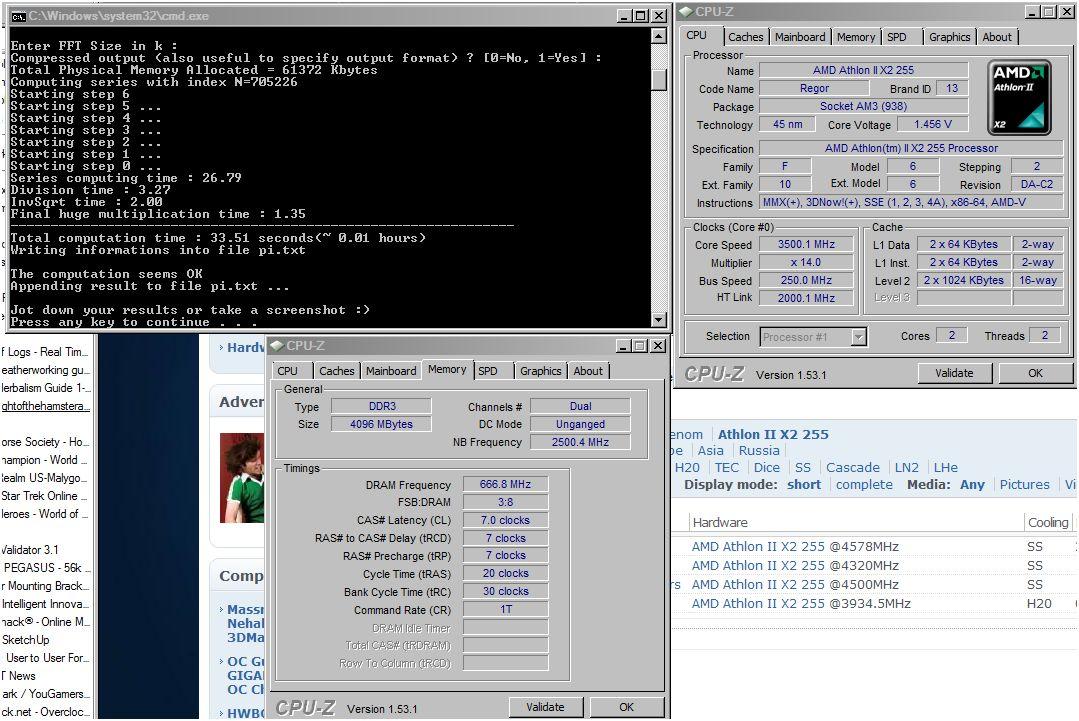Viewport: 1079px width, 721px height.
Task: Open the Athlon II X2 255 @3934.5MHz result
Action: tap(801, 603)
